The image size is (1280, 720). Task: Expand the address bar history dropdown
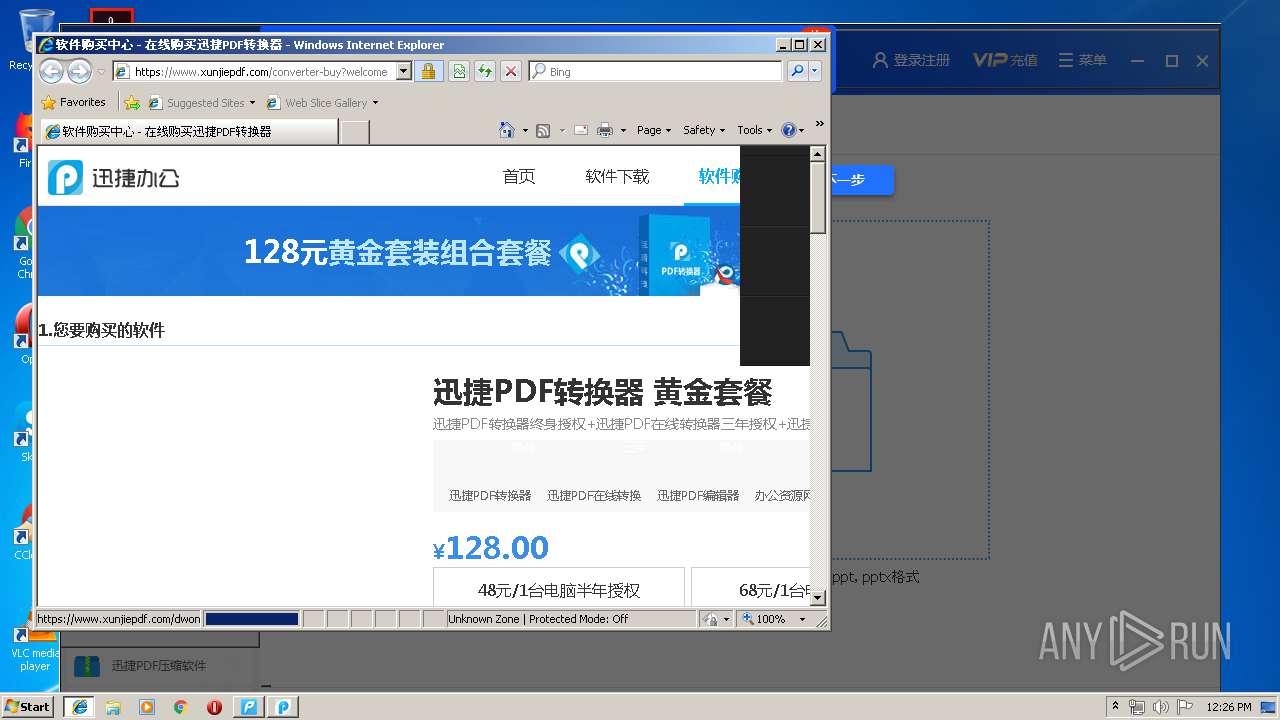pos(404,71)
